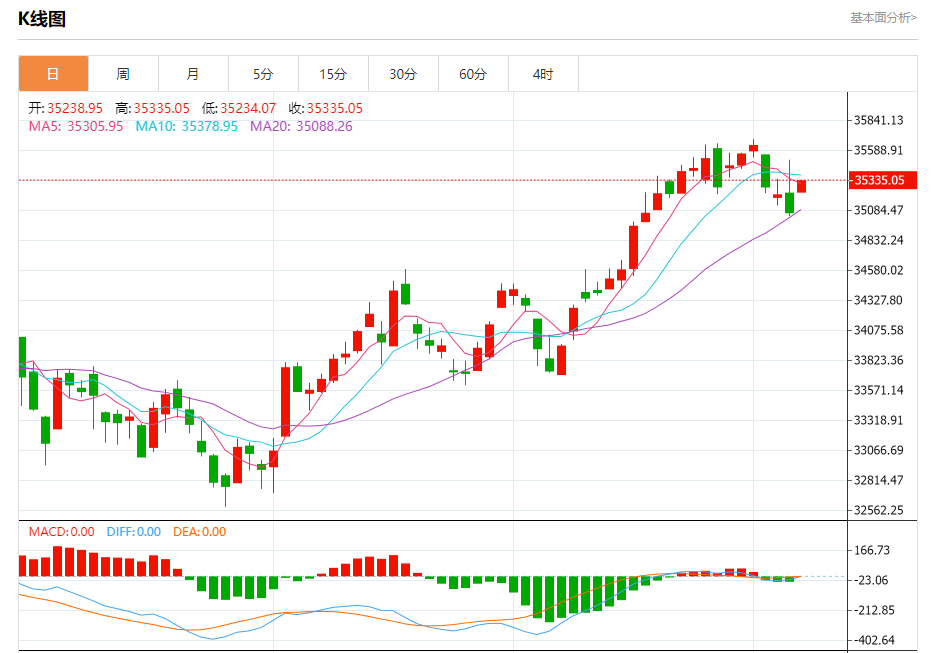Click the 34832.24 axis label
Screen dimensions: 933x653
click(878, 240)
